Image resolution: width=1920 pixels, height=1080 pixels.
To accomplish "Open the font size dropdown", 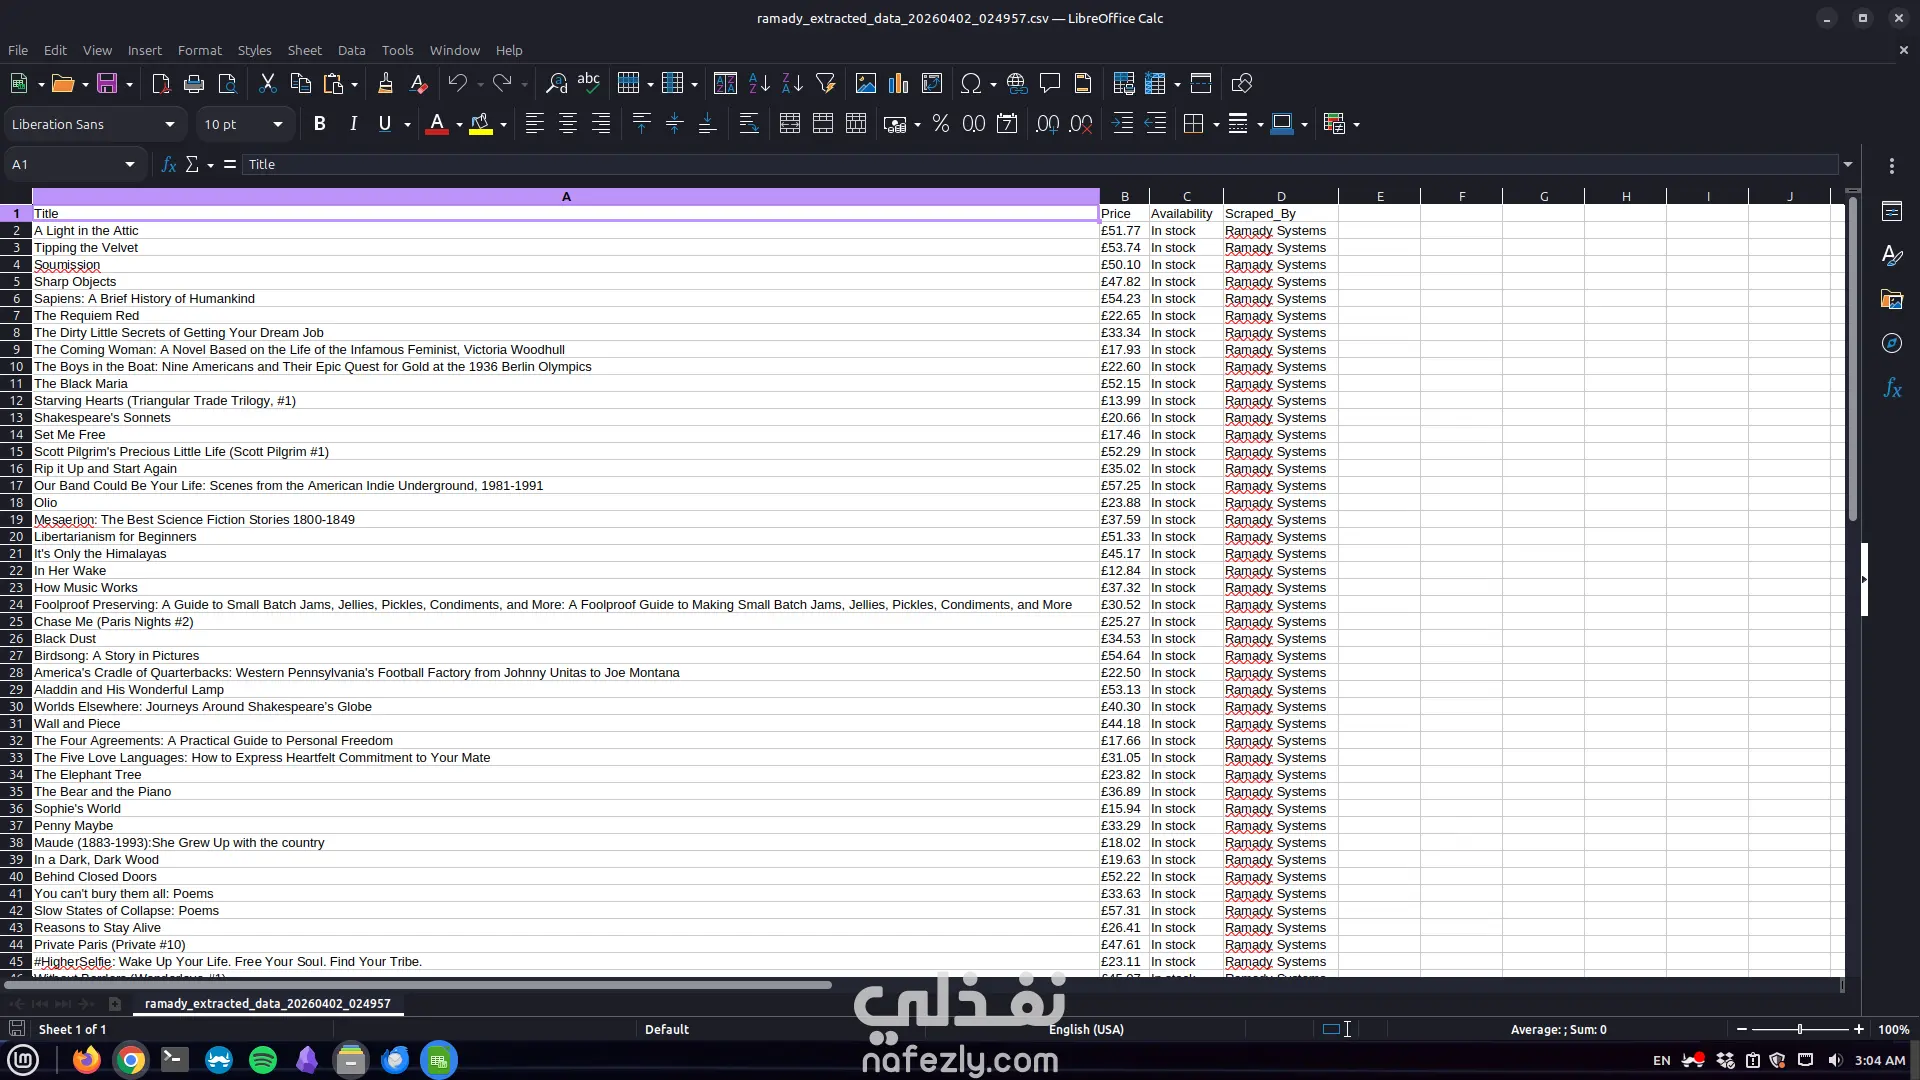I will pyautogui.click(x=278, y=124).
